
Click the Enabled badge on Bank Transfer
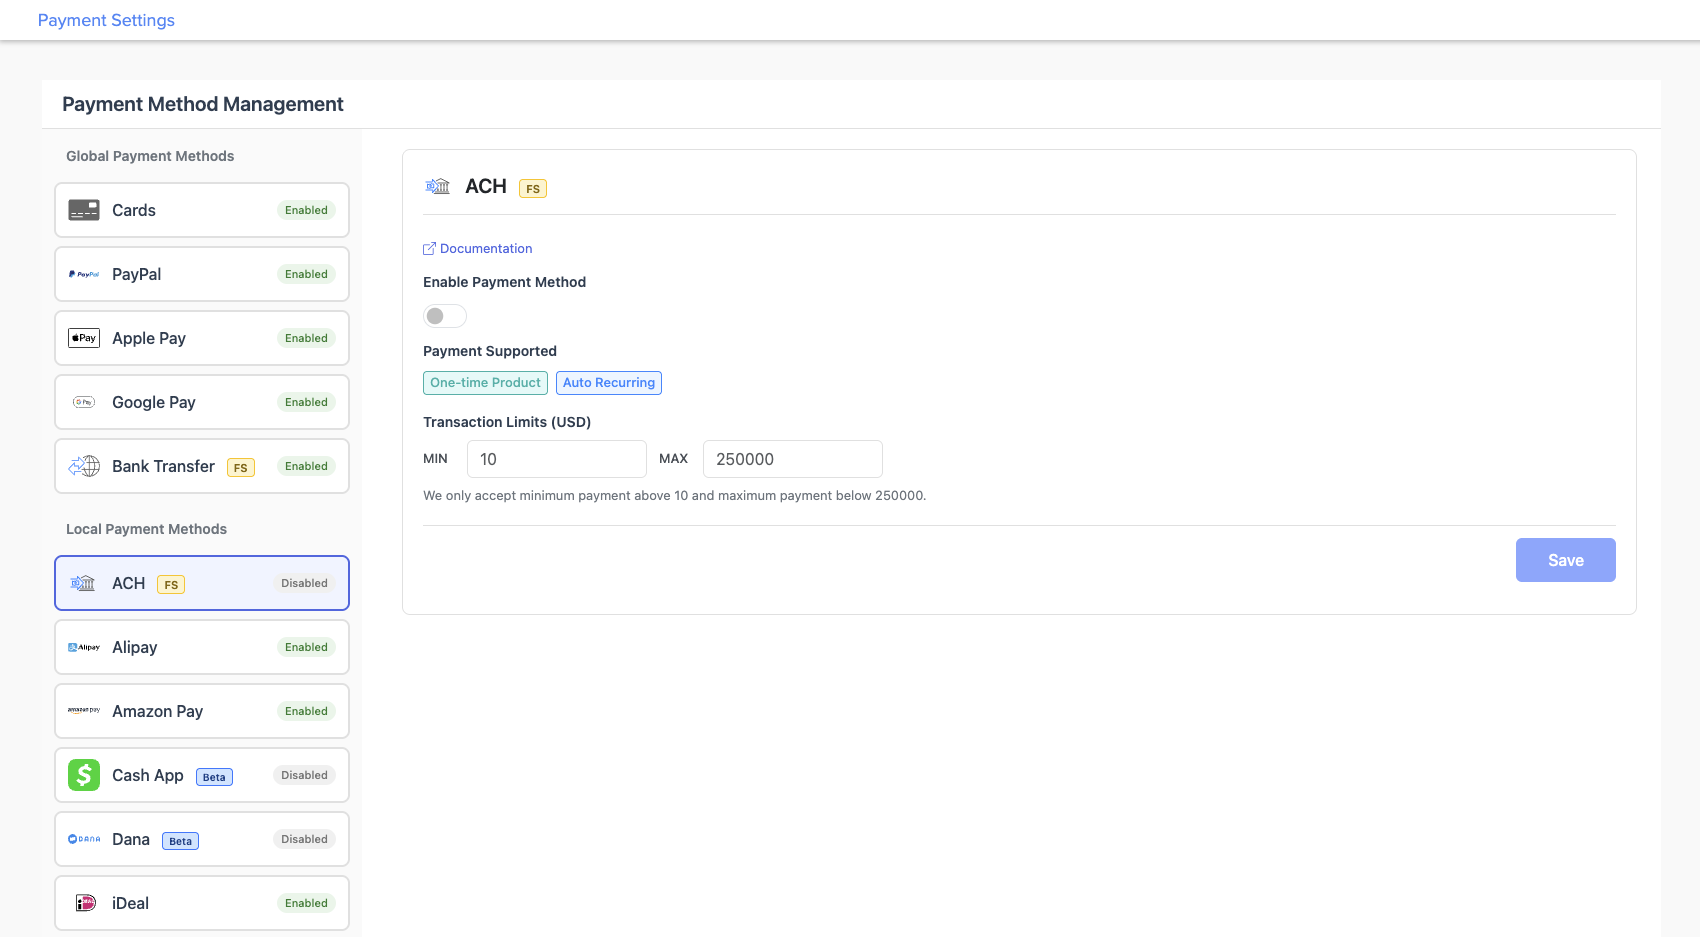306,466
